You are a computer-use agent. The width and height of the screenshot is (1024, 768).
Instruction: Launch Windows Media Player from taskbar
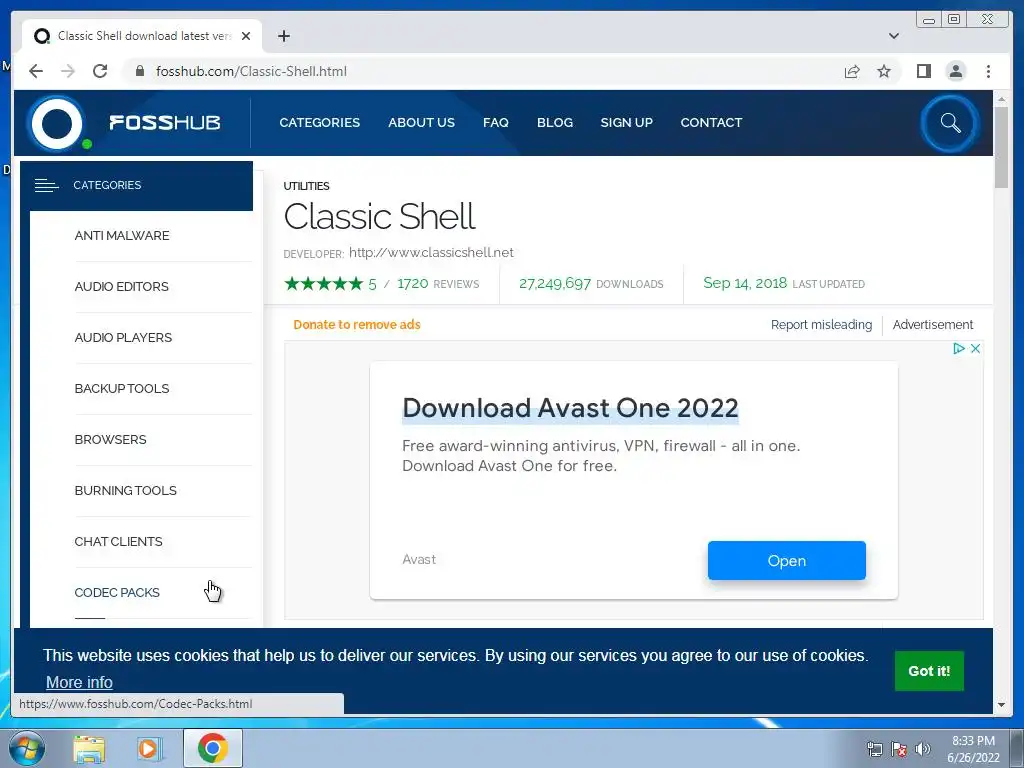(x=149, y=748)
